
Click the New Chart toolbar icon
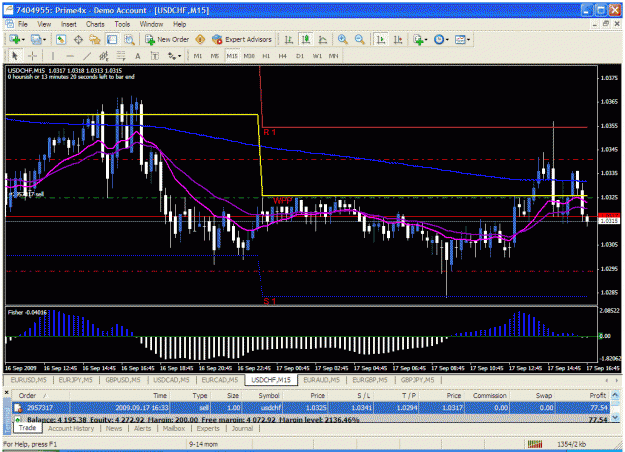point(15,39)
